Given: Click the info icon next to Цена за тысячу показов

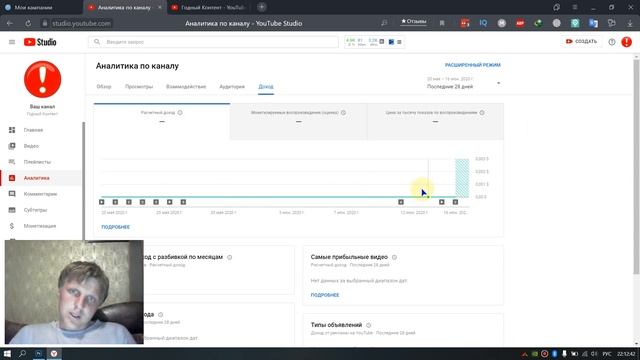Looking at the screenshot, I should click(482, 112).
